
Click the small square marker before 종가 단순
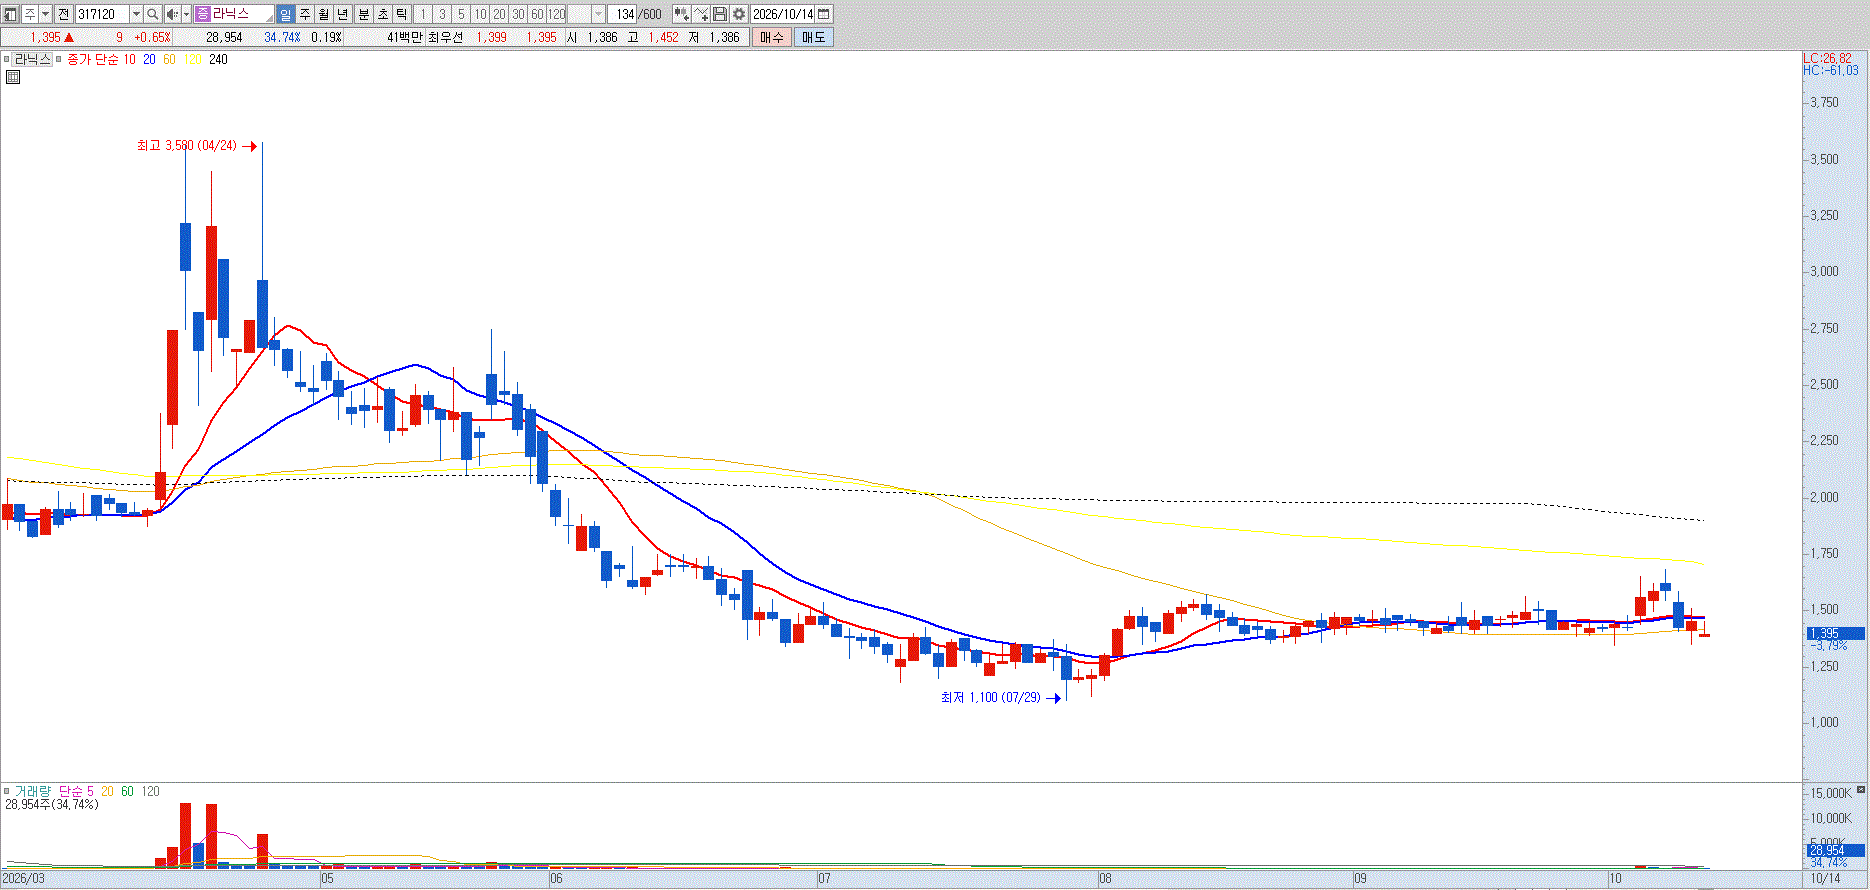click(x=60, y=60)
